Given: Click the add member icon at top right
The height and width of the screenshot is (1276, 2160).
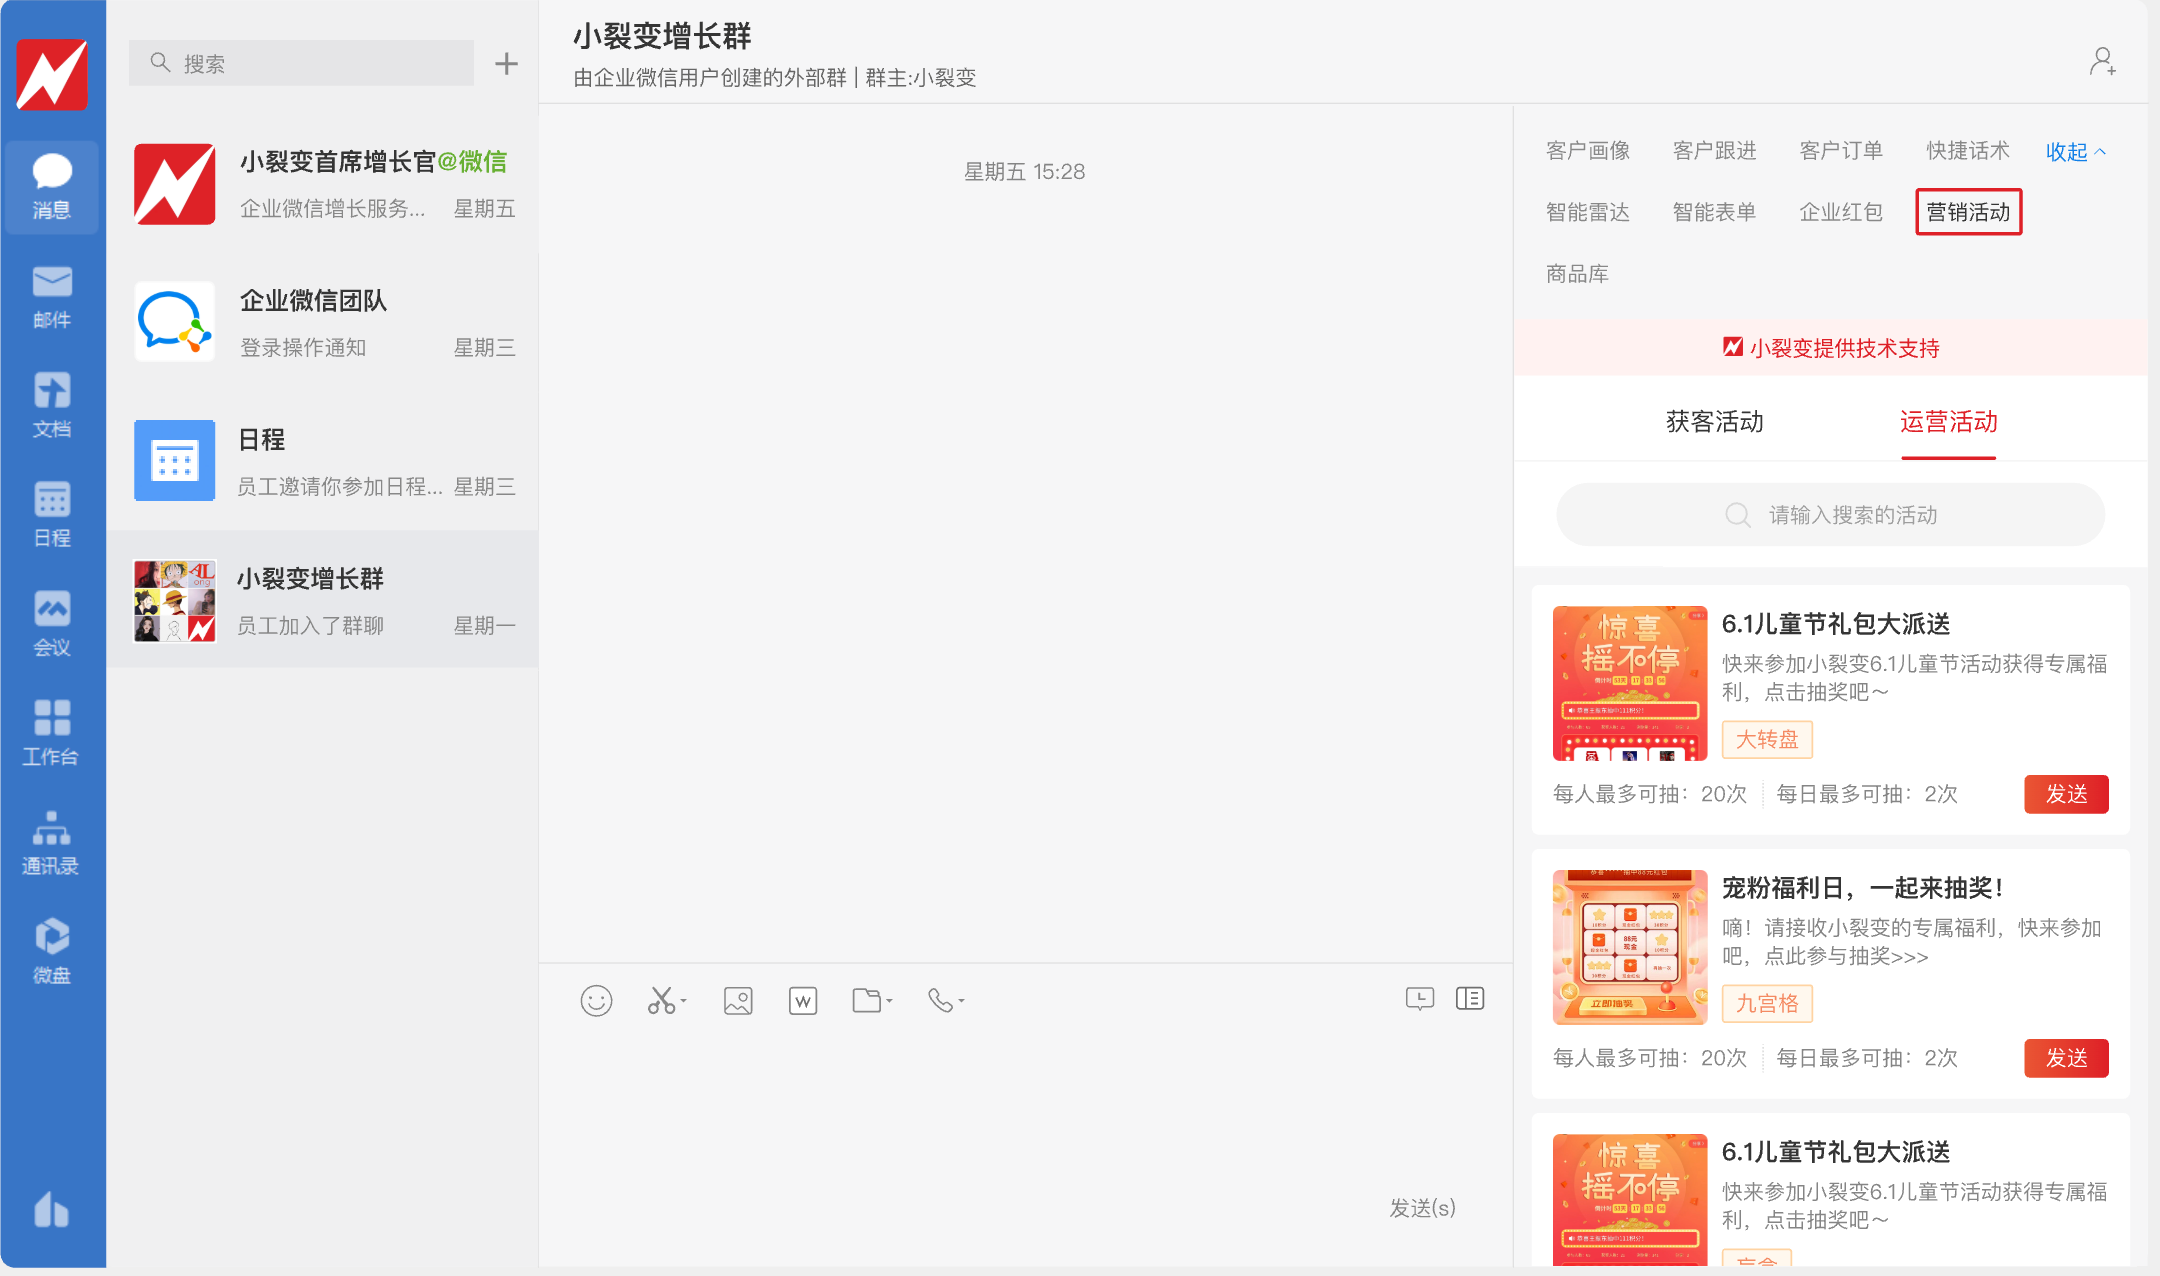Looking at the screenshot, I should pyautogui.click(x=2102, y=62).
